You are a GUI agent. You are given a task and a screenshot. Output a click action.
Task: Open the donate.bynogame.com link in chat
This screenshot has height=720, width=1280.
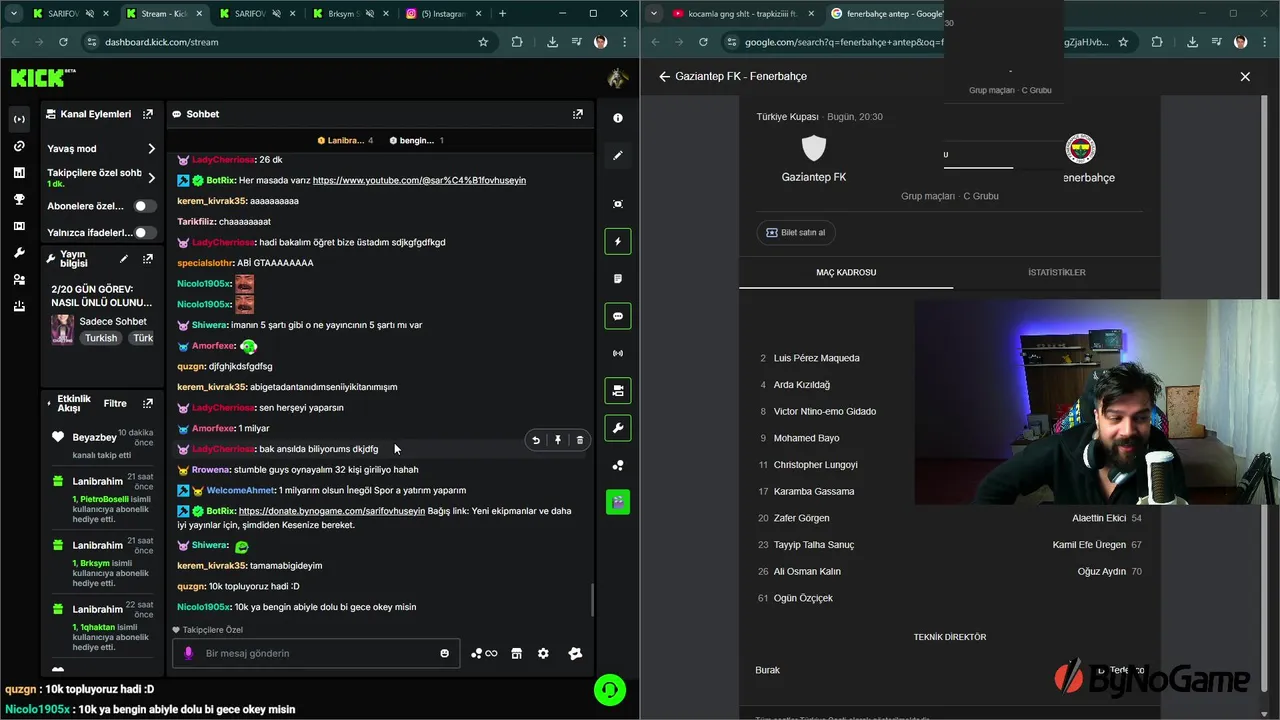(x=332, y=511)
